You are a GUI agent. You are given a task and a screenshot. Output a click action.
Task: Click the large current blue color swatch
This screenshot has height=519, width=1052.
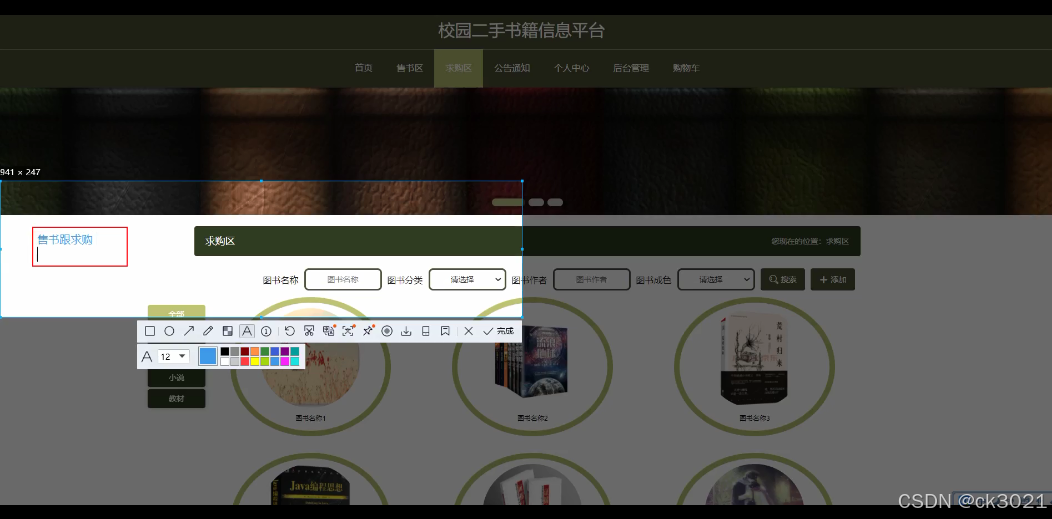[208, 356]
